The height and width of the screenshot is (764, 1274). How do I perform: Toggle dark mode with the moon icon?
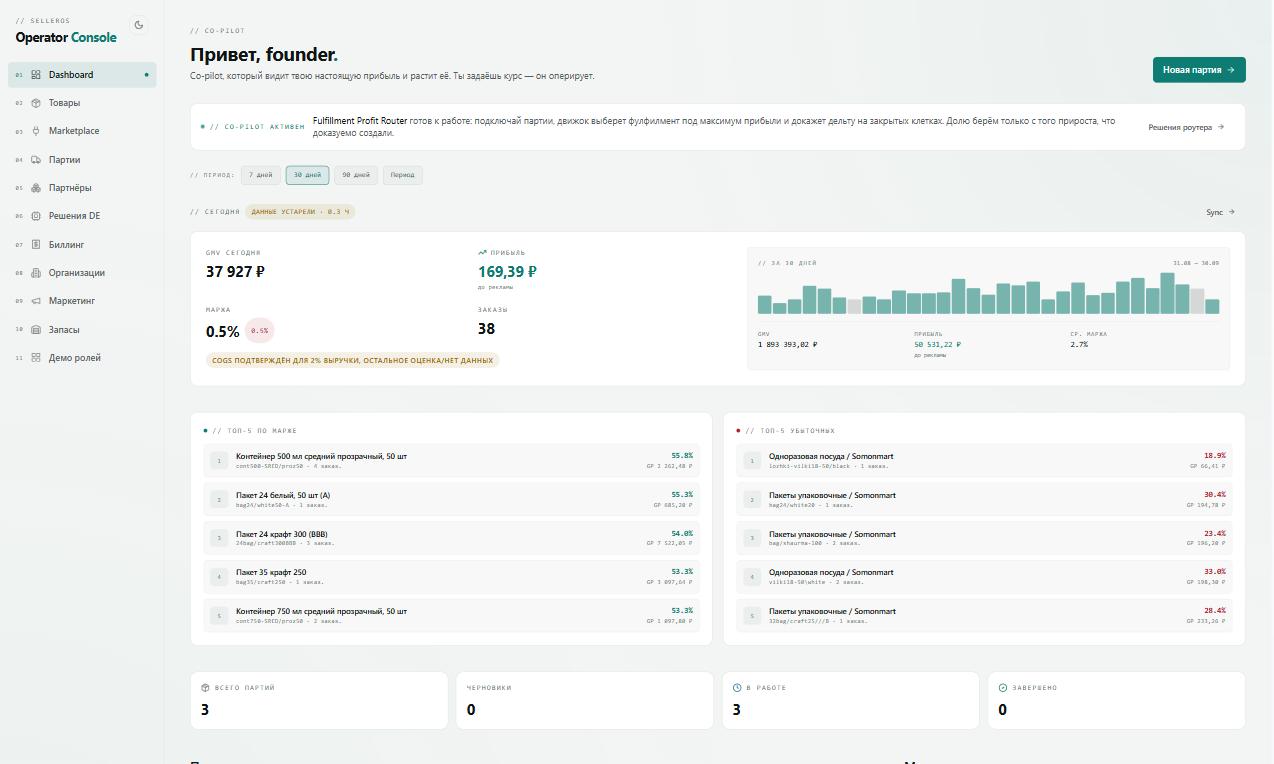pyautogui.click(x=139, y=25)
